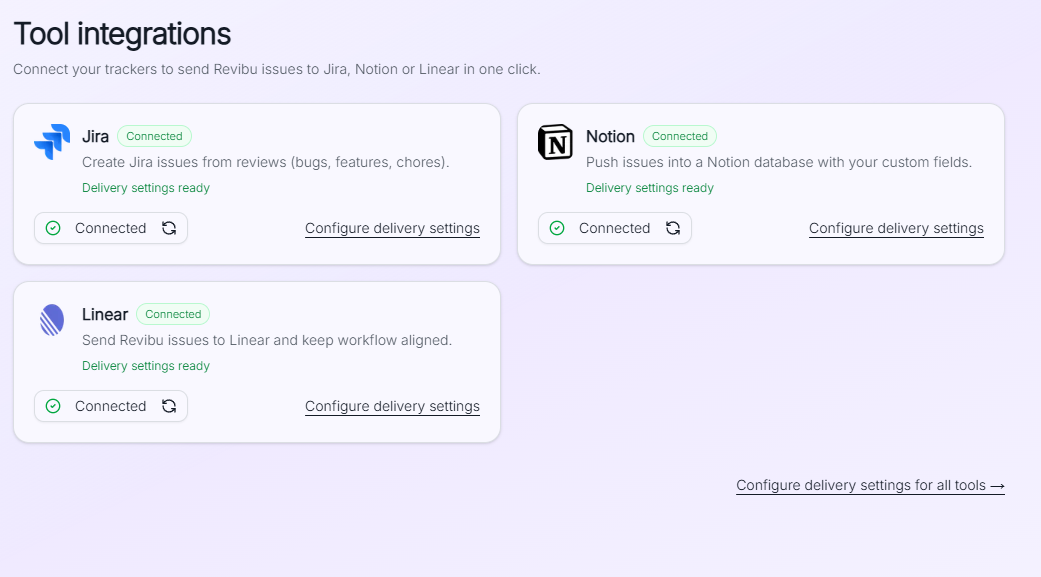The height and width of the screenshot is (577, 1041).
Task: Open Jira delivery settings configuration
Action: point(392,228)
